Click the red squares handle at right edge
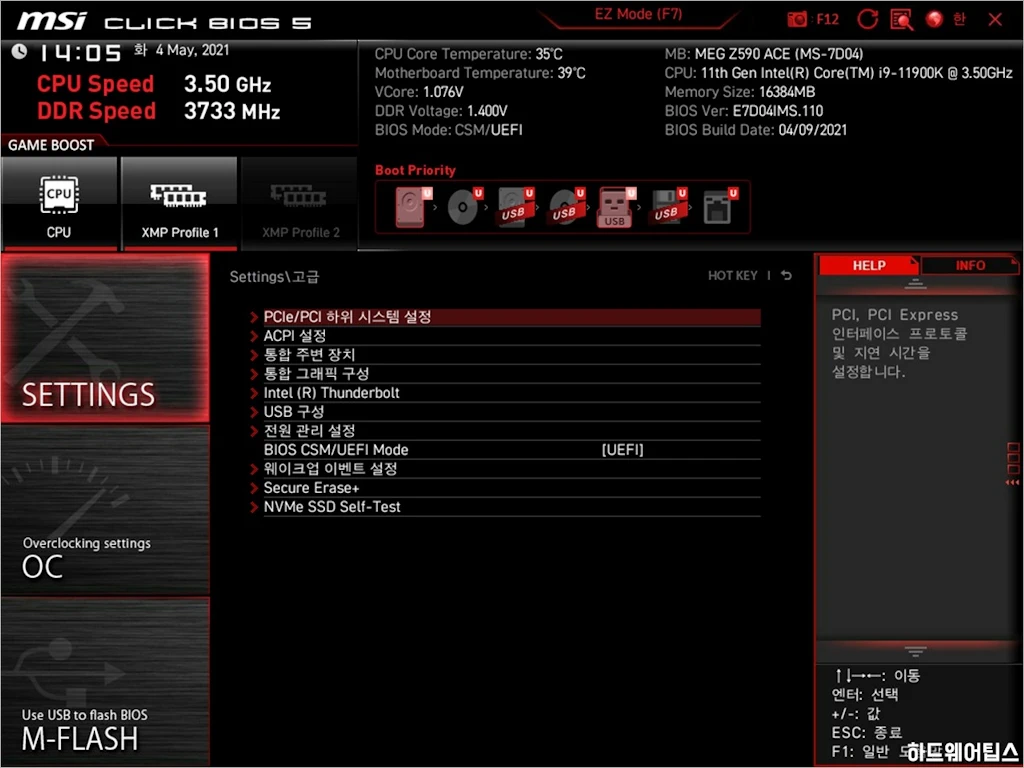Image resolution: width=1024 pixels, height=768 pixels. pyautogui.click(x=1013, y=463)
